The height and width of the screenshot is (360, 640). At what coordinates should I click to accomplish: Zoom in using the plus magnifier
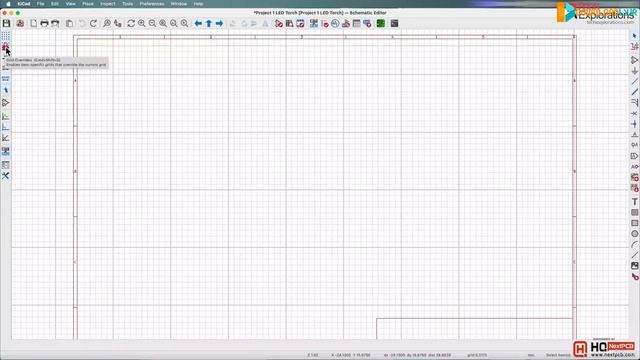point(142,23)
